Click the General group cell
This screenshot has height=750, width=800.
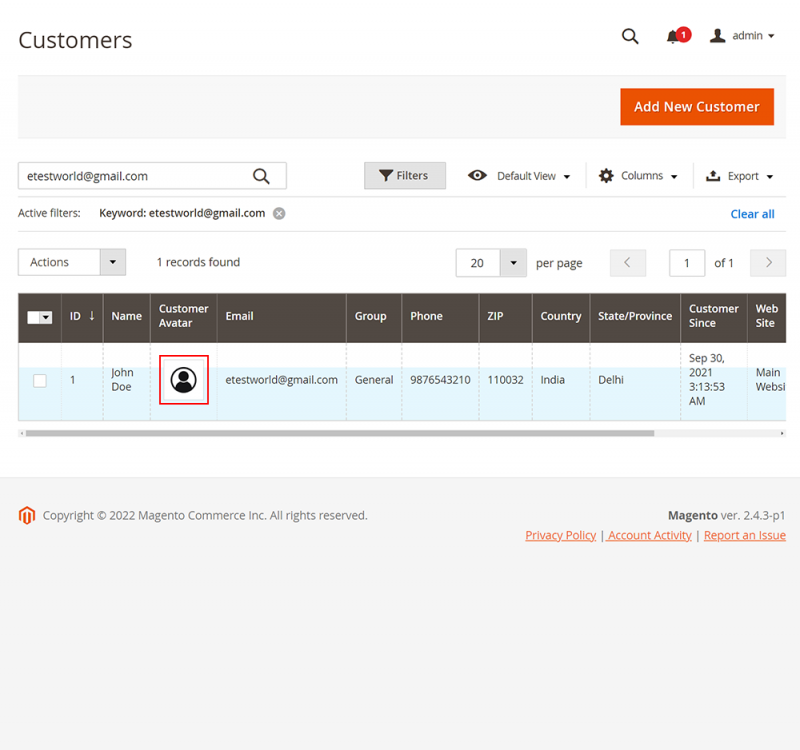(373, 380)
